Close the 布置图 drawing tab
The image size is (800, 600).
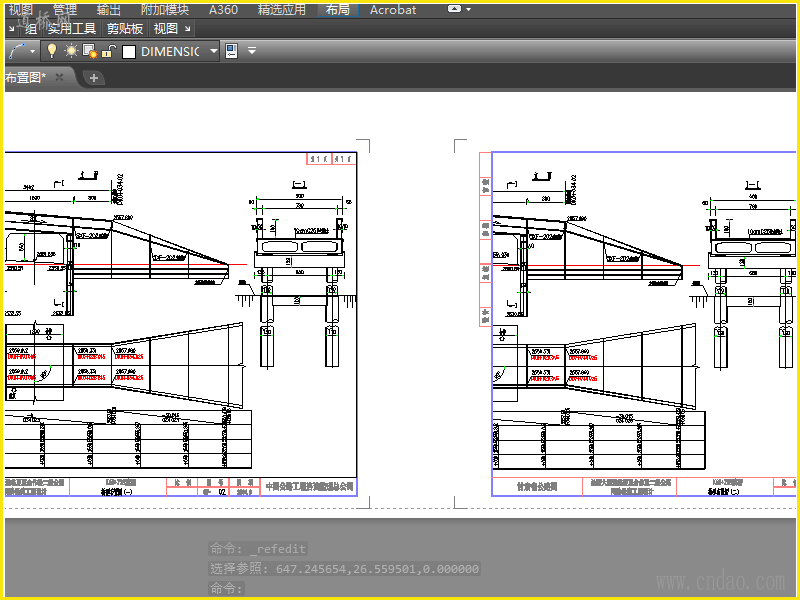point(59,77)
